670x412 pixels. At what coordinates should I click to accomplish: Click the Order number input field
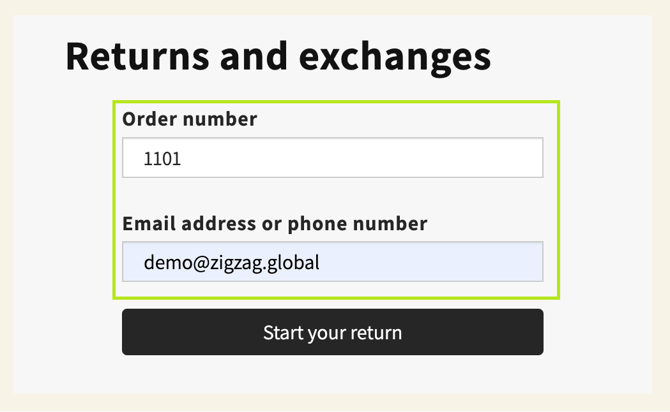(x=332, y=158)
